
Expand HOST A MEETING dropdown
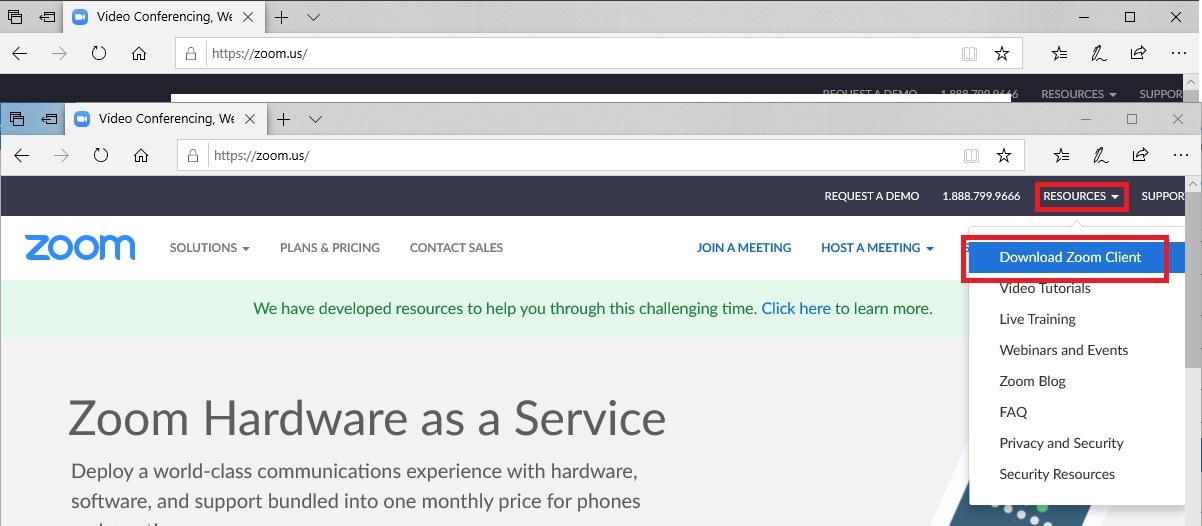[877, 248]
